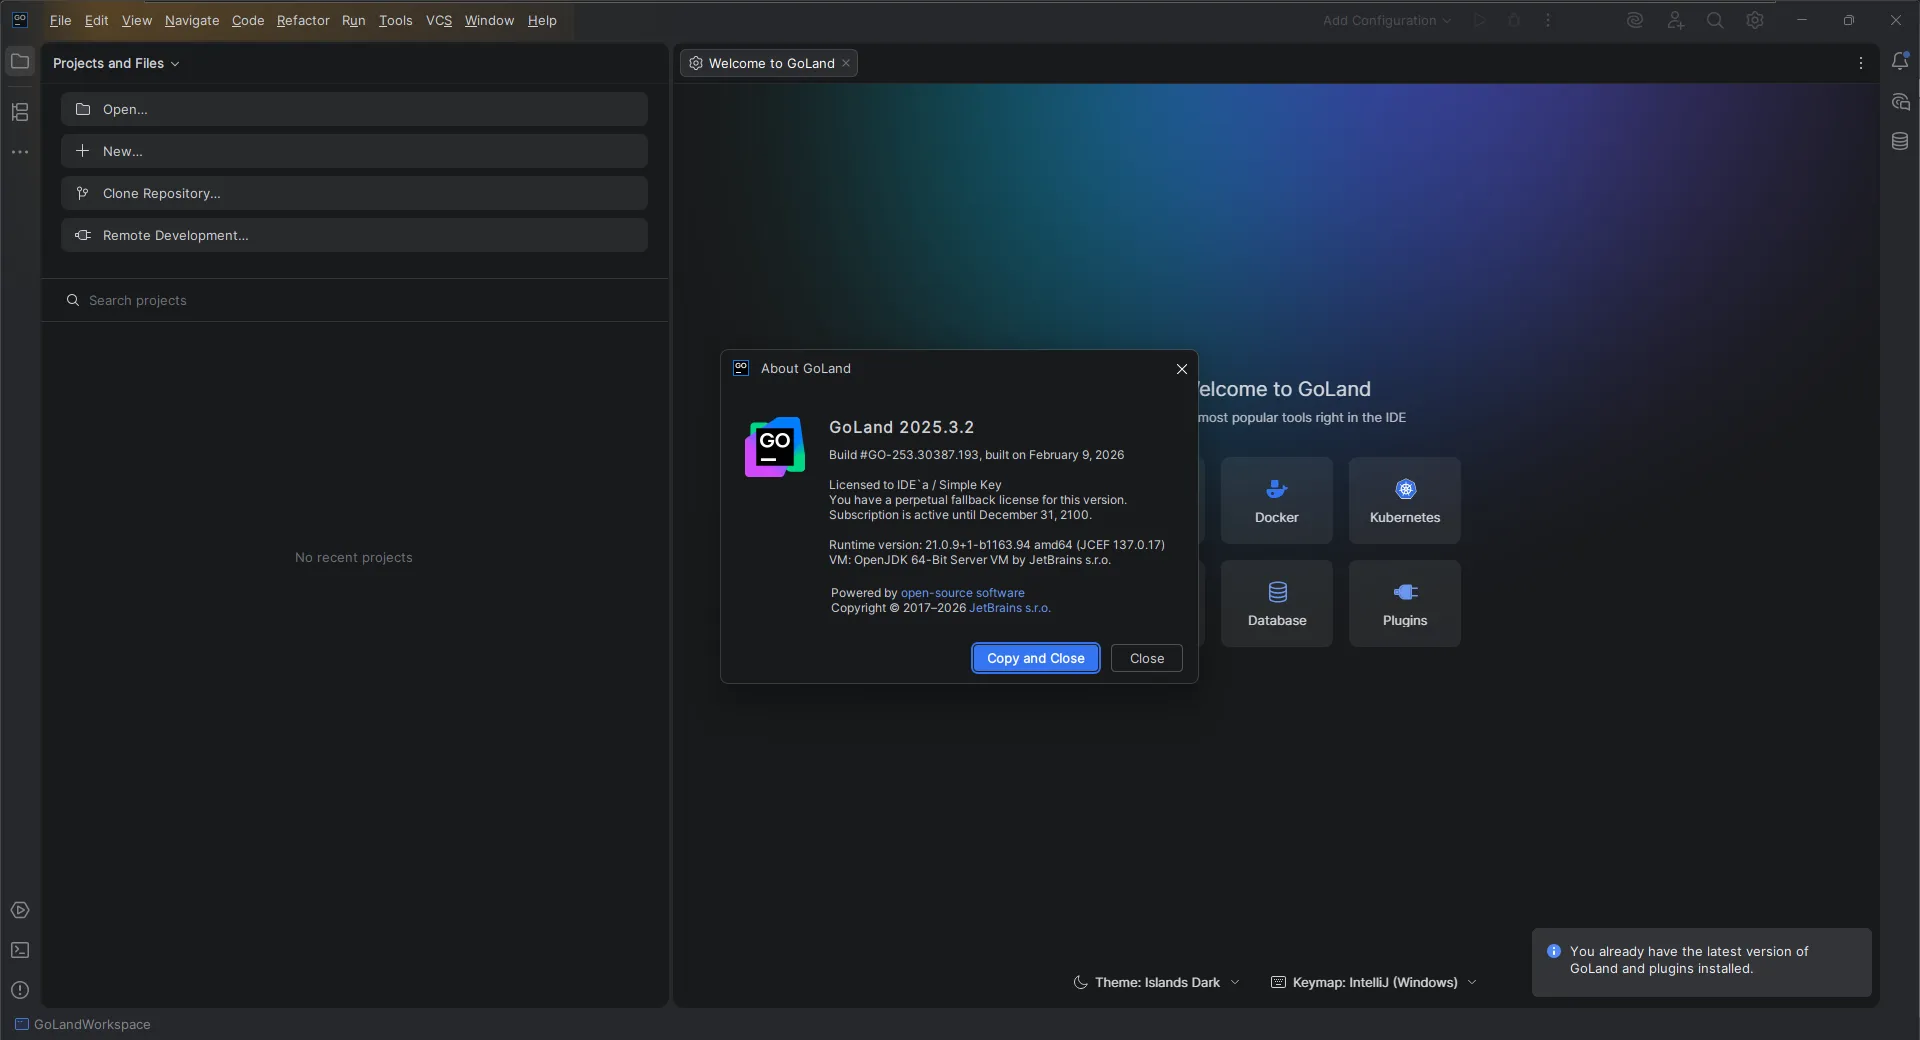The height and width of the screenshot is (1040, 1920).
Task: Follow the open-source software link
Action: point(962,593)
